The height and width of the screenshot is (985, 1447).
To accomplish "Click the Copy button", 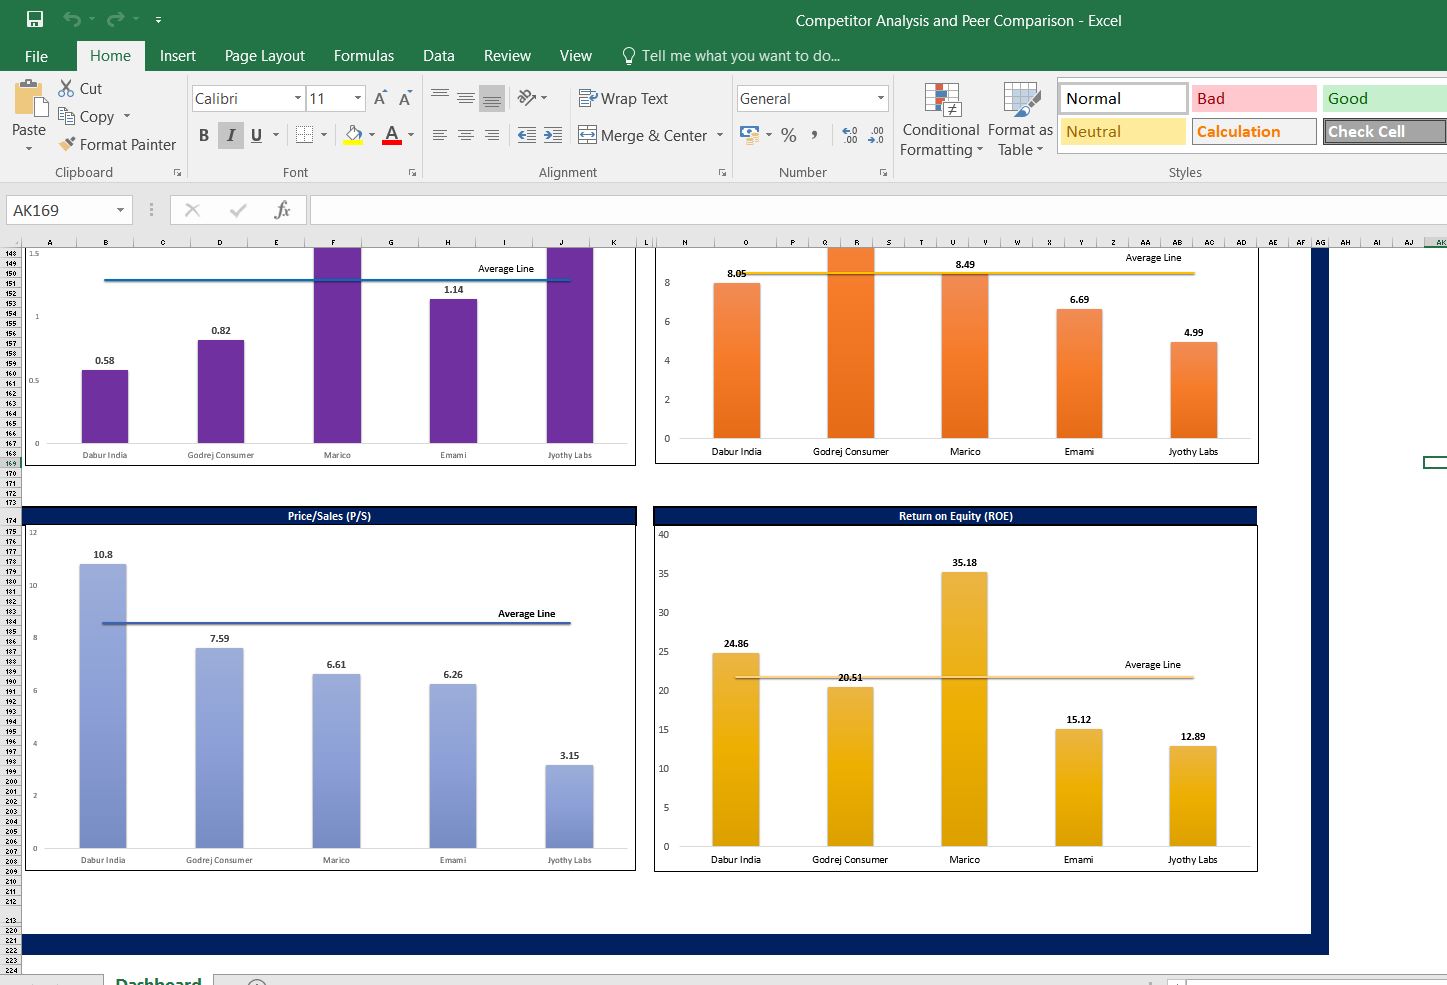I will point(86,116).
